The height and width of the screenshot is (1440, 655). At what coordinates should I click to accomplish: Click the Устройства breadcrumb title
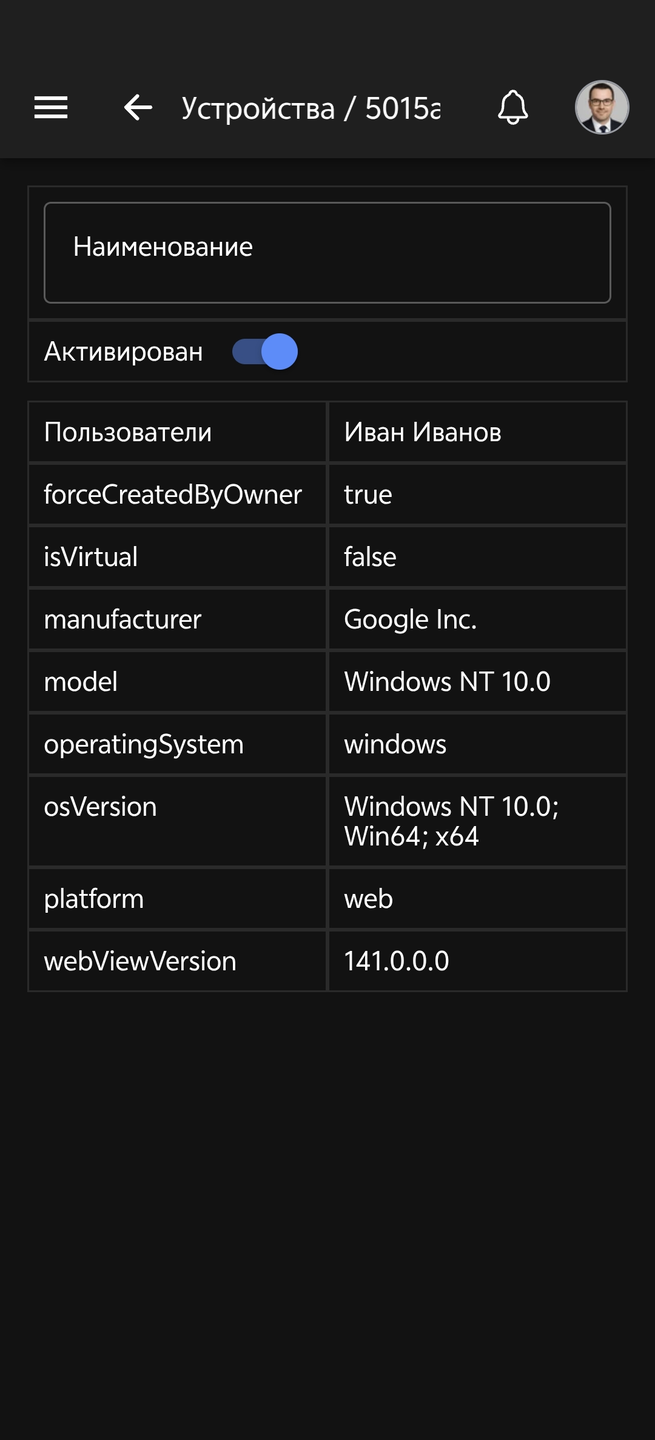(258, 108)
